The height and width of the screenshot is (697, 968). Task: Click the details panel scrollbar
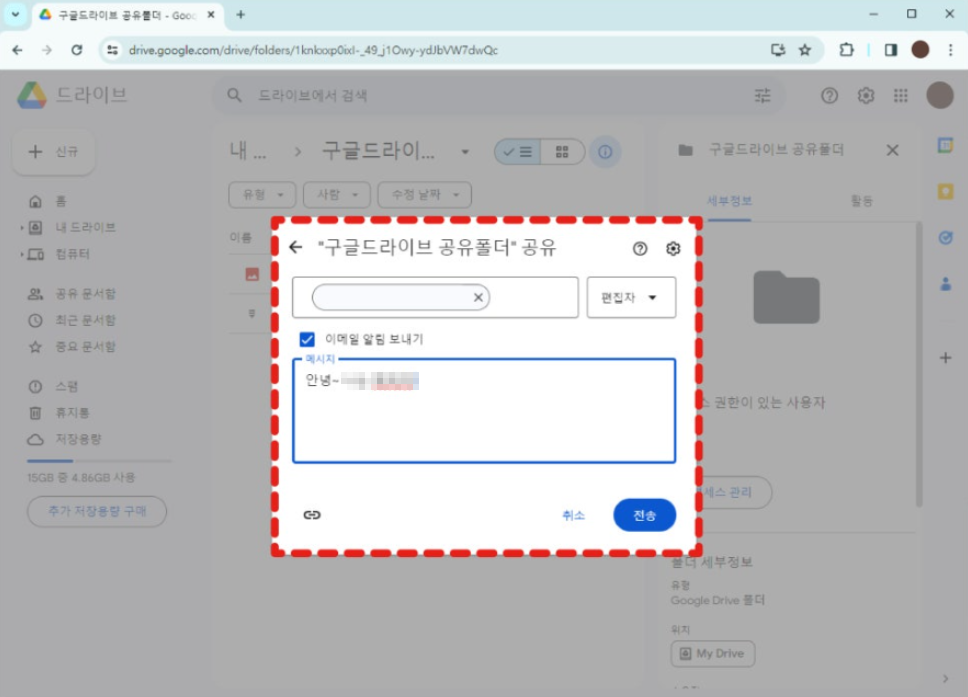(920, 364)
